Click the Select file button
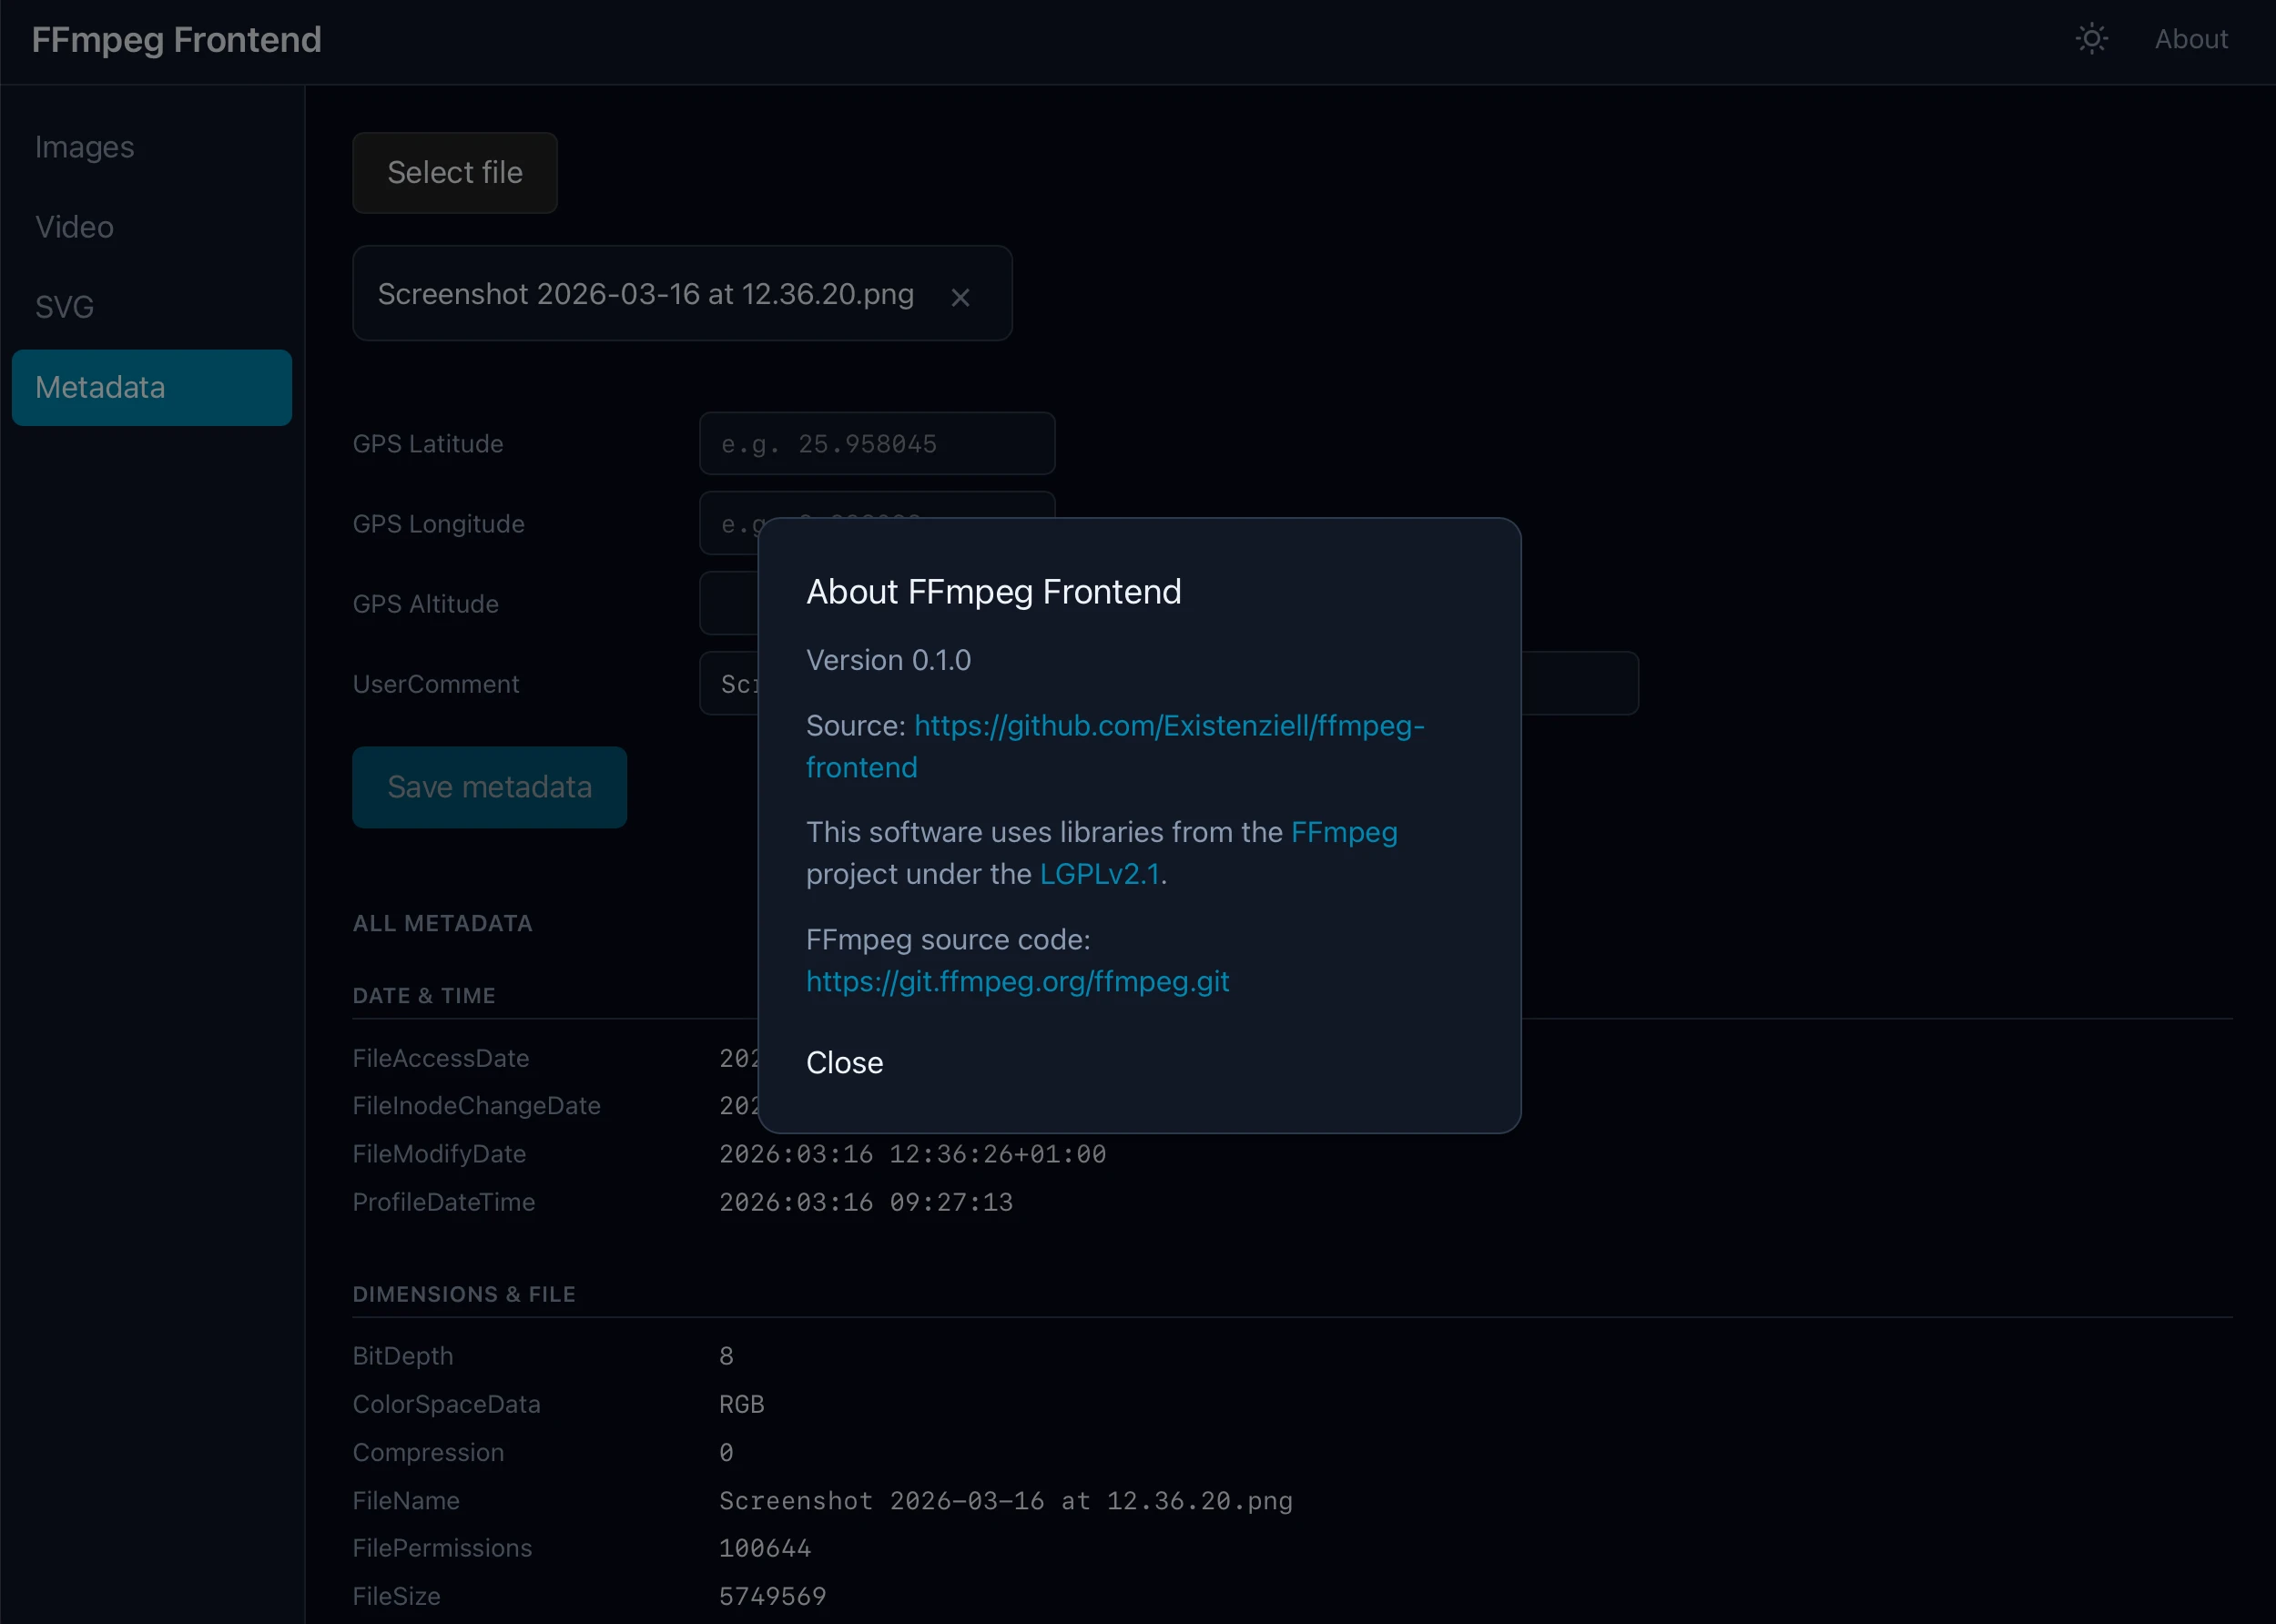The height and width of the screenshot is (1624, 2276). tap(454, 172)
